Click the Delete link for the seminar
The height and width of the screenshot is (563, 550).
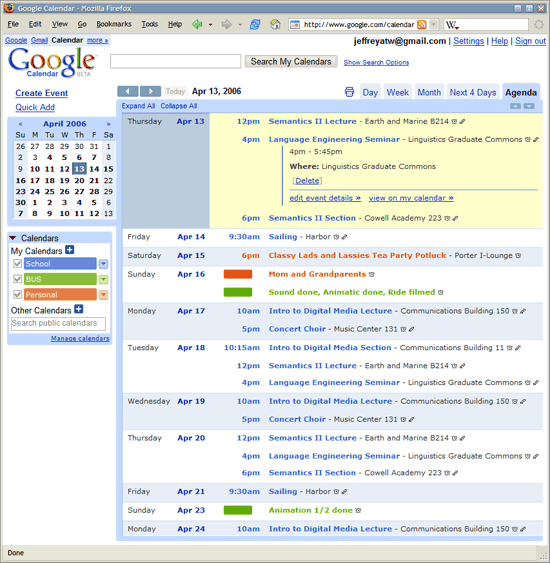click(x=307, y=181)
